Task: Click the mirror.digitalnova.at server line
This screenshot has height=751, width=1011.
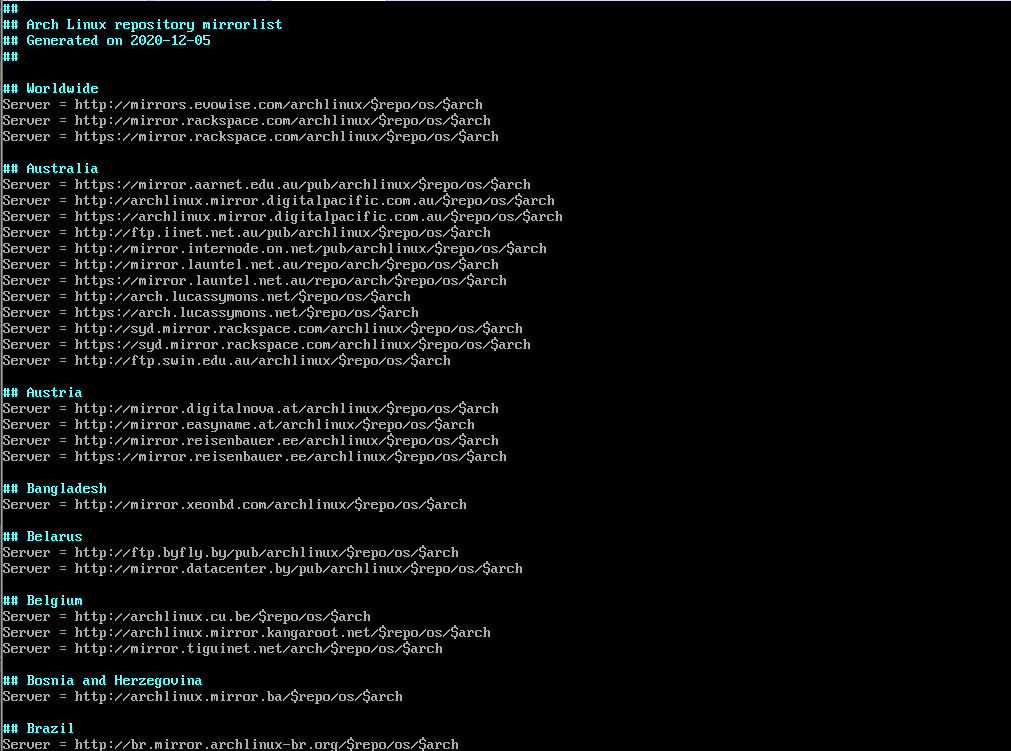Action: [250, 409]
